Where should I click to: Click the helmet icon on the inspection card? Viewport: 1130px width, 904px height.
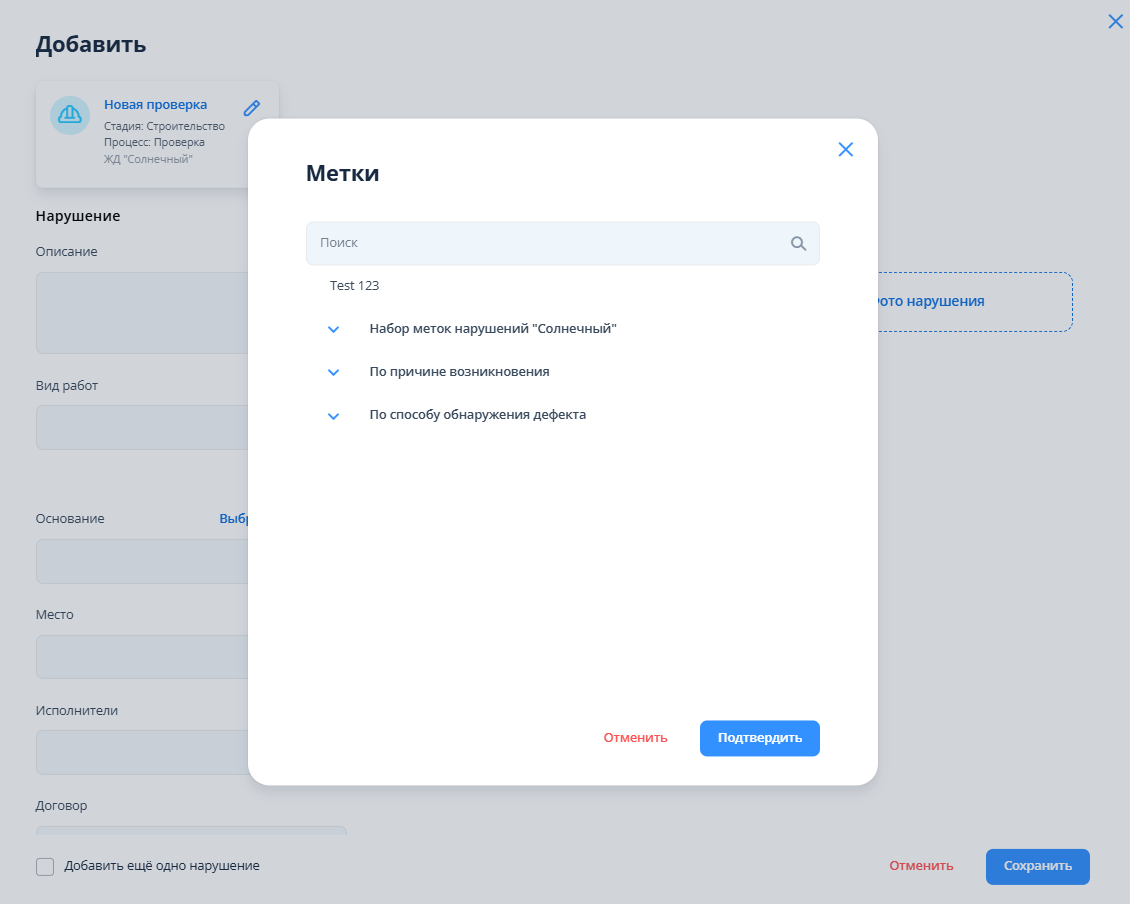pyautogui.click(x=70, y=116)
